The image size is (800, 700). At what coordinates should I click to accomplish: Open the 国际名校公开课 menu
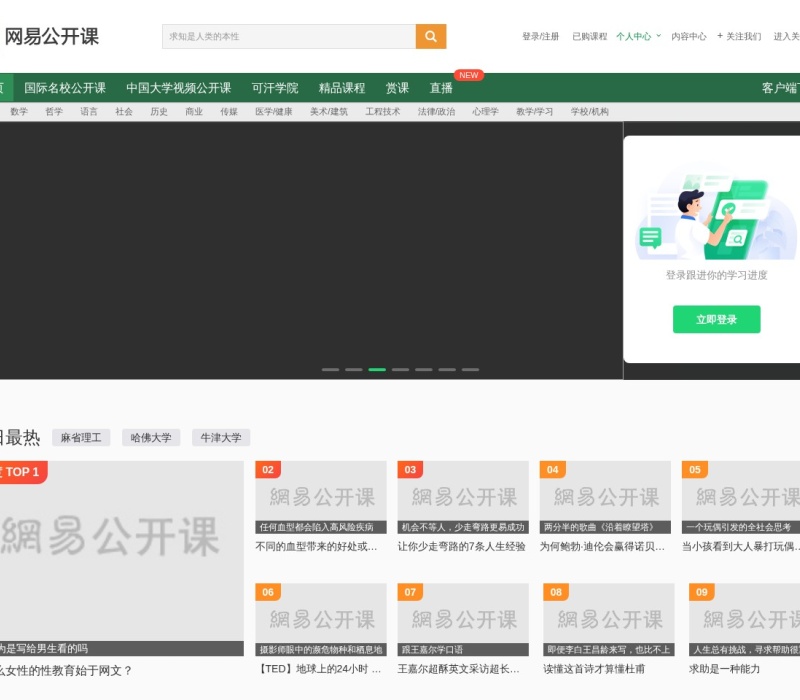[x=65, y=88]
